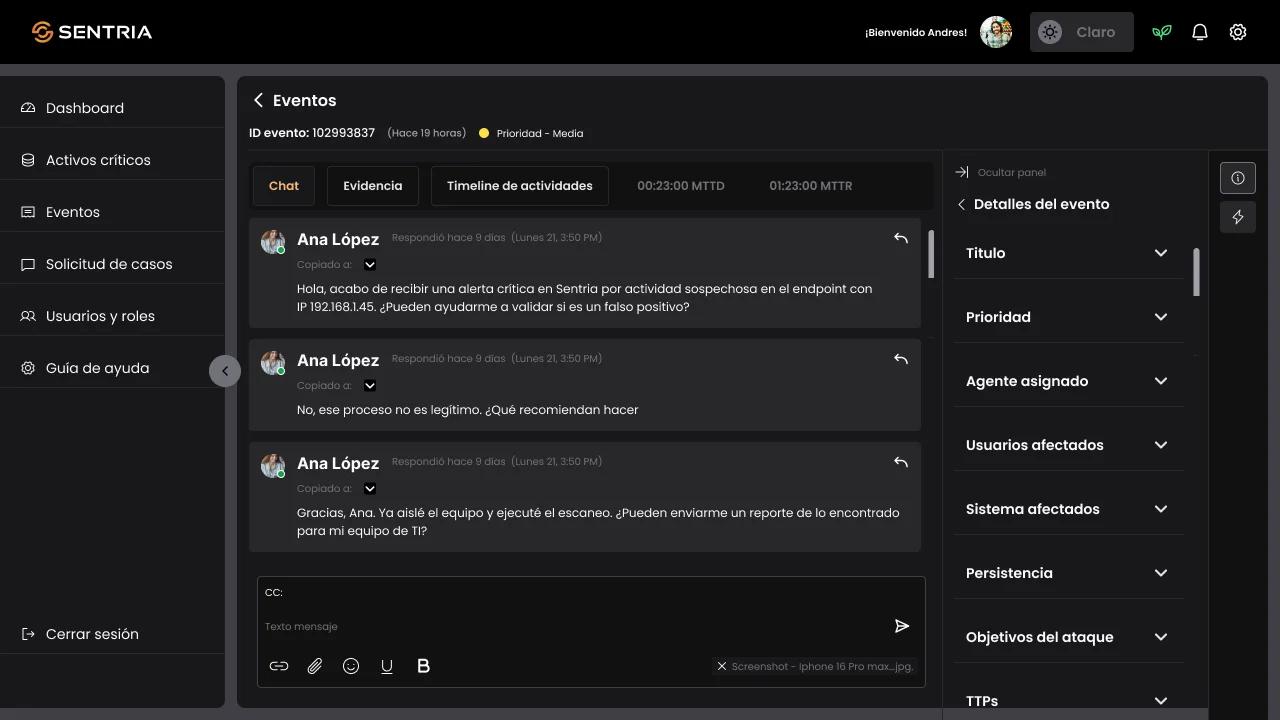Reply to the message about the illegitimate process
This screenshot has height=720, width=1280.
[901, 359]
